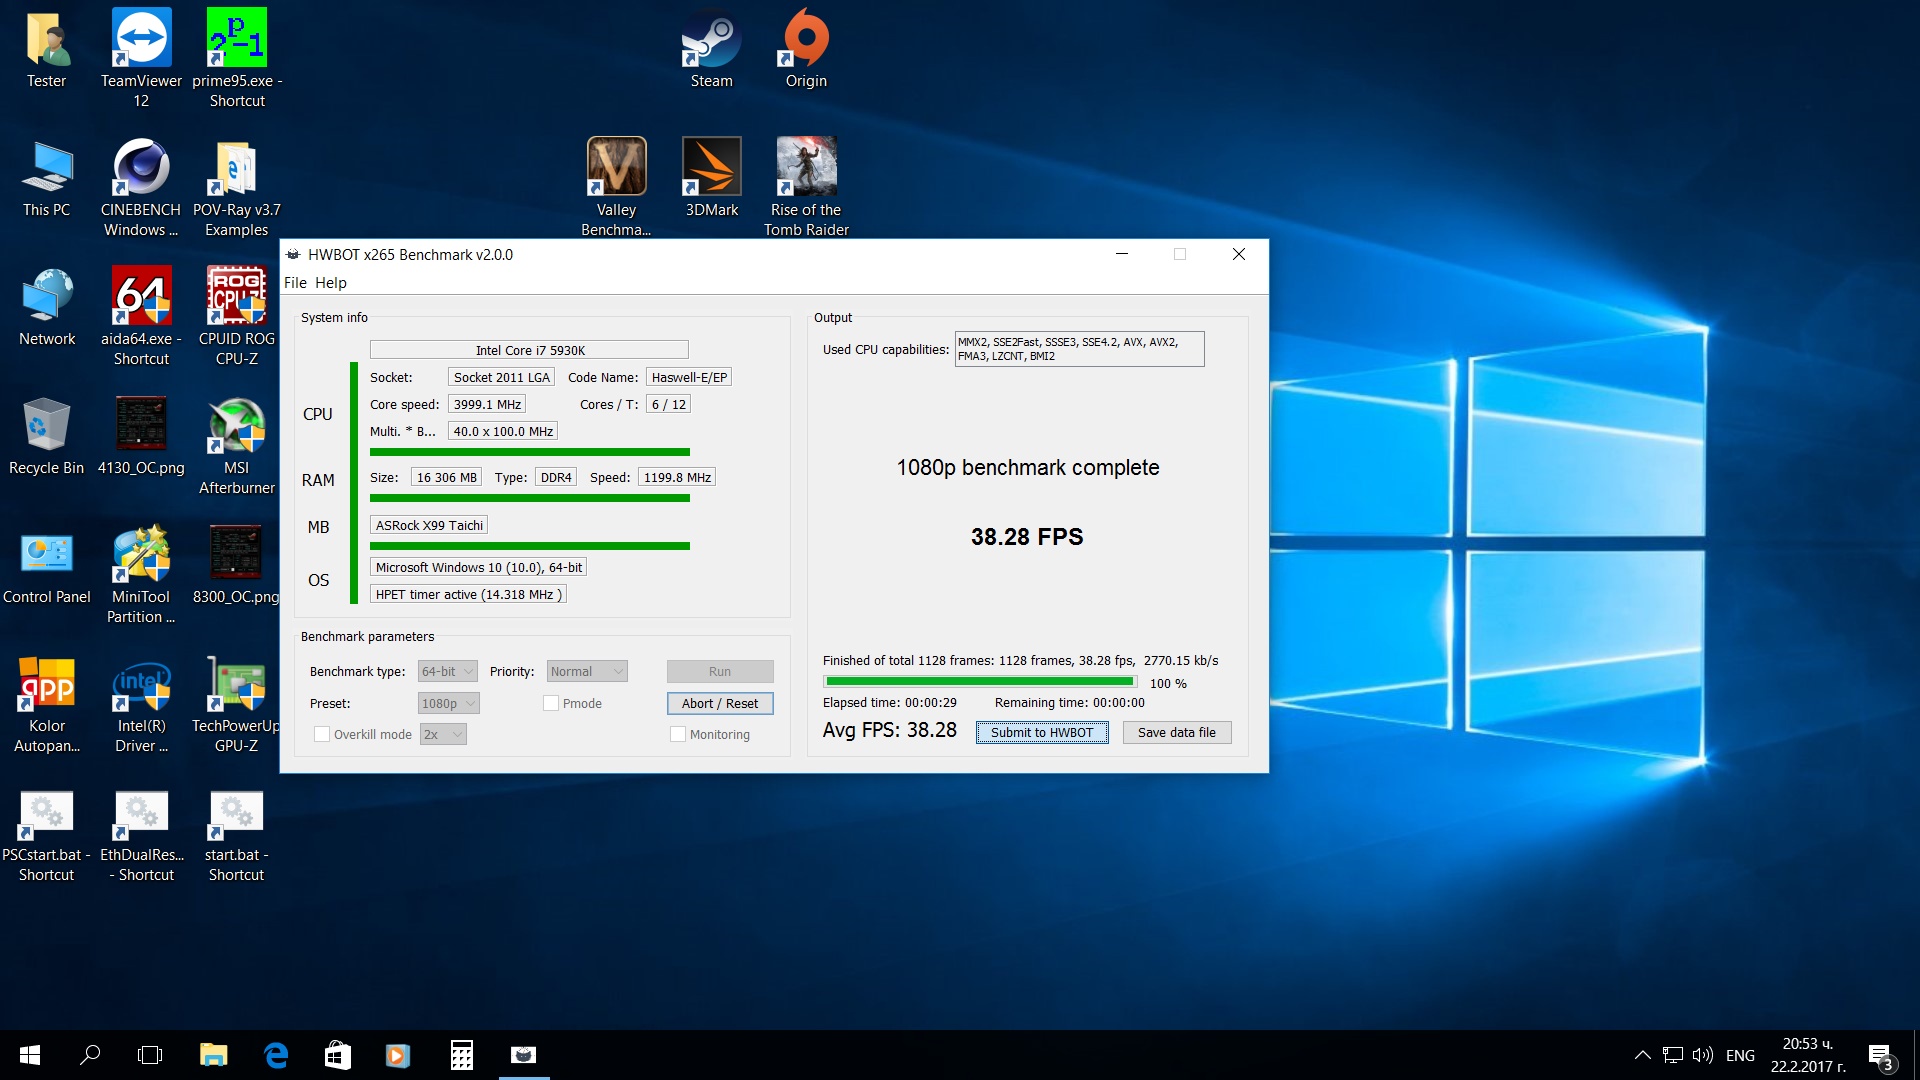Image resolution: width=1920 pixels, height=1080 pixels.
Task: Expand the Preset 1080p dropdown
Action: 448,704
